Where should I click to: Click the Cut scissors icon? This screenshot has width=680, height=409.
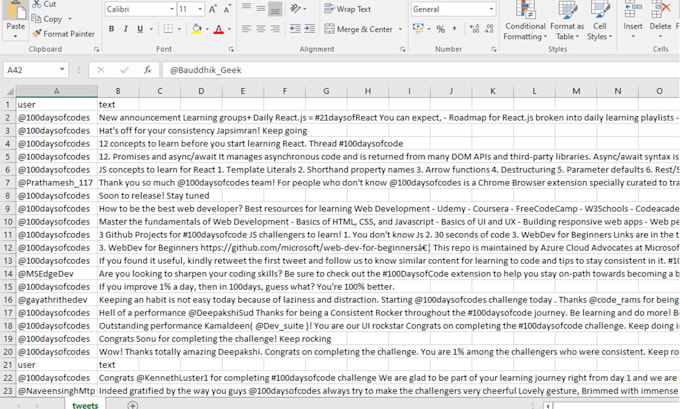tap(36, 4)
